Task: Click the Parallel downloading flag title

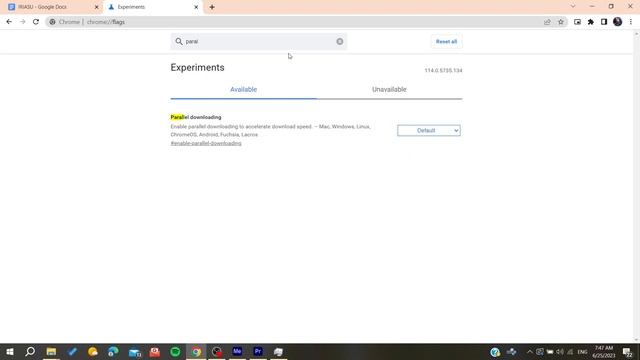Action: coord(196,117)
